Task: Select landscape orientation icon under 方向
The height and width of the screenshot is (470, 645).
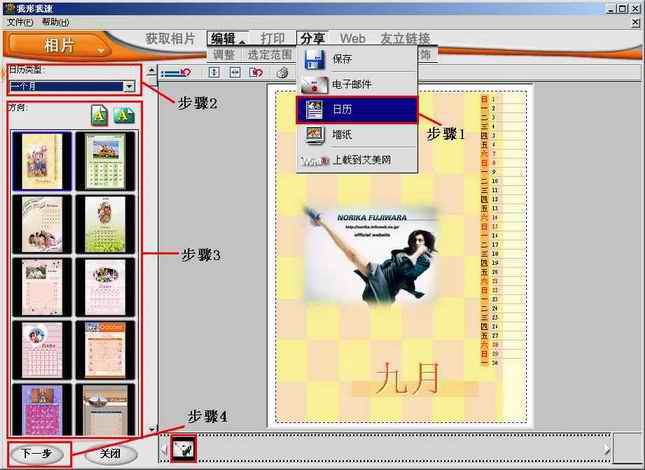Action: point(124,116)
